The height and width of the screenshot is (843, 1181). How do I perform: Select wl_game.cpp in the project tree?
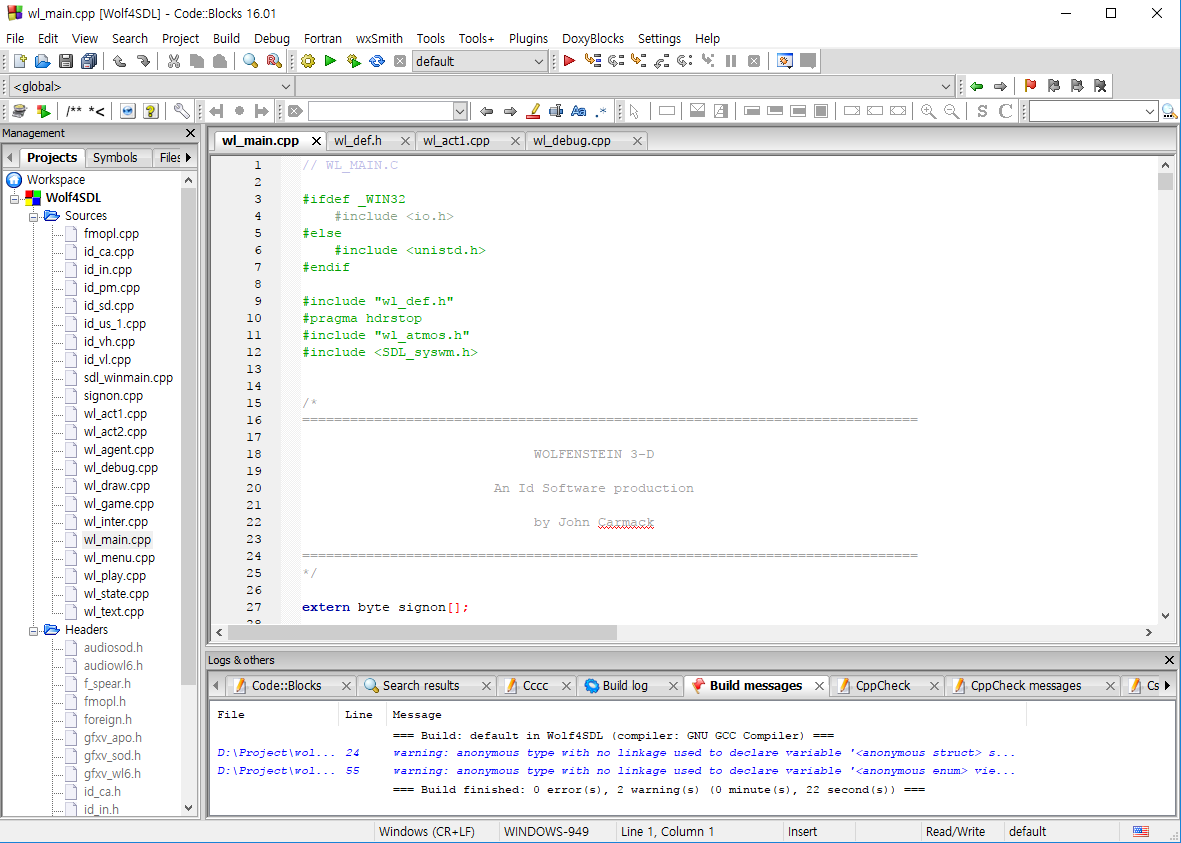pos(118,504)
